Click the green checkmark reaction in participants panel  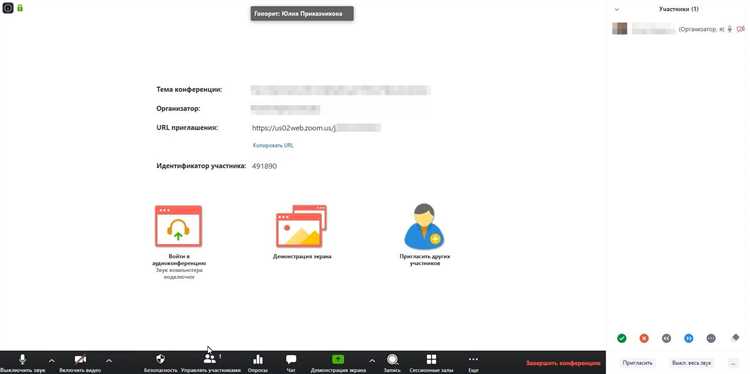click(x=621, y=338)
